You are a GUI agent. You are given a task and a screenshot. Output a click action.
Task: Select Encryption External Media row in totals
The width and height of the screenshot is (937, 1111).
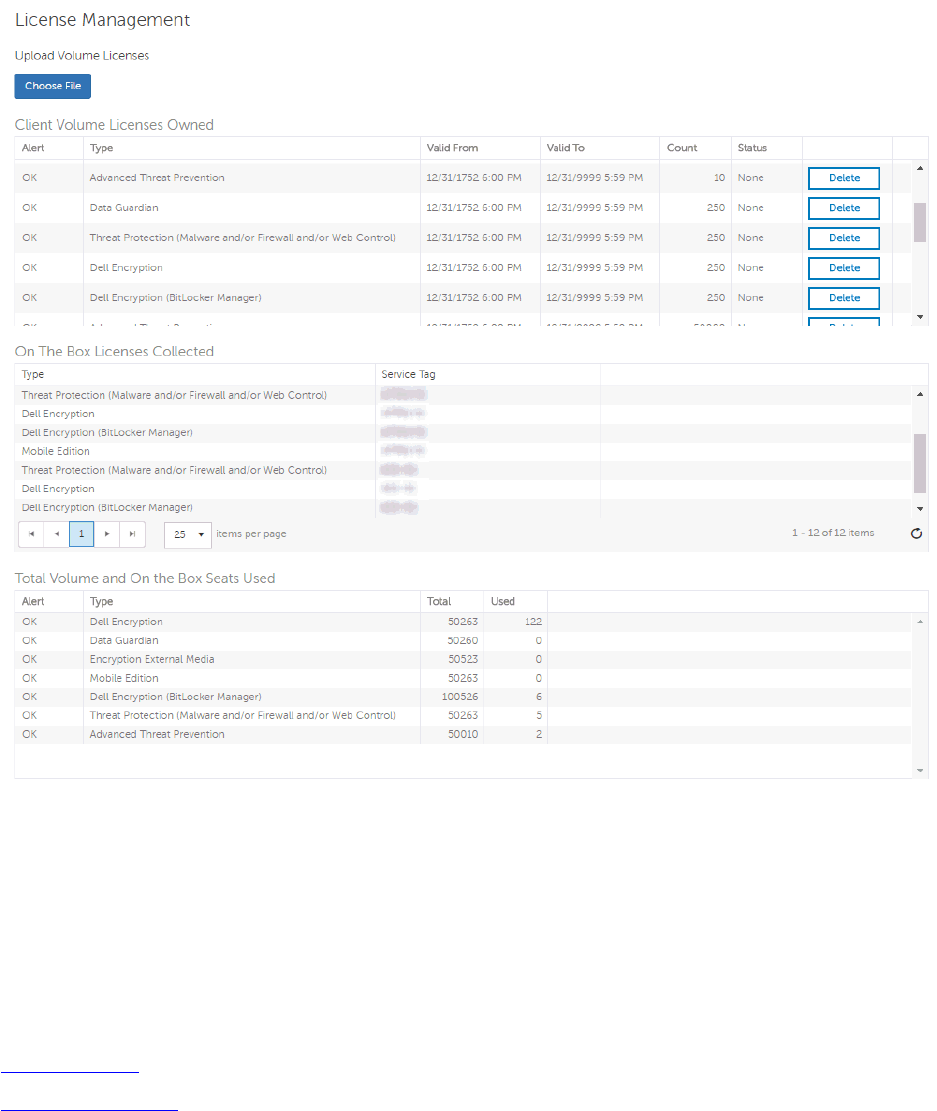pyautogui.click(x=463, y=660)
